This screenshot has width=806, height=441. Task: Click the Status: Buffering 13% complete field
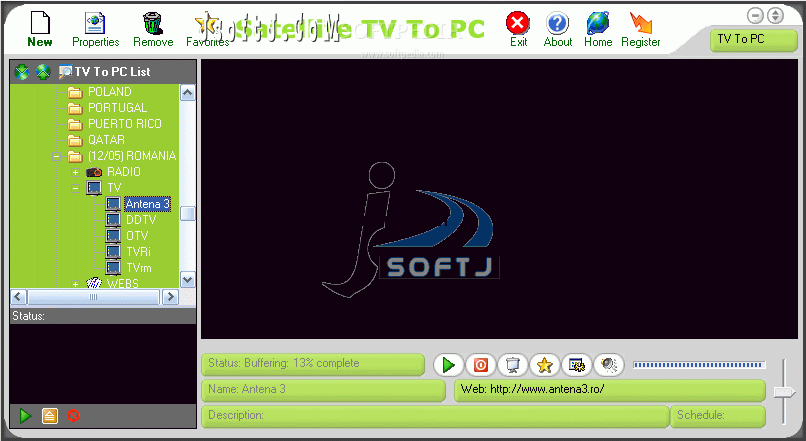[313, 363]
